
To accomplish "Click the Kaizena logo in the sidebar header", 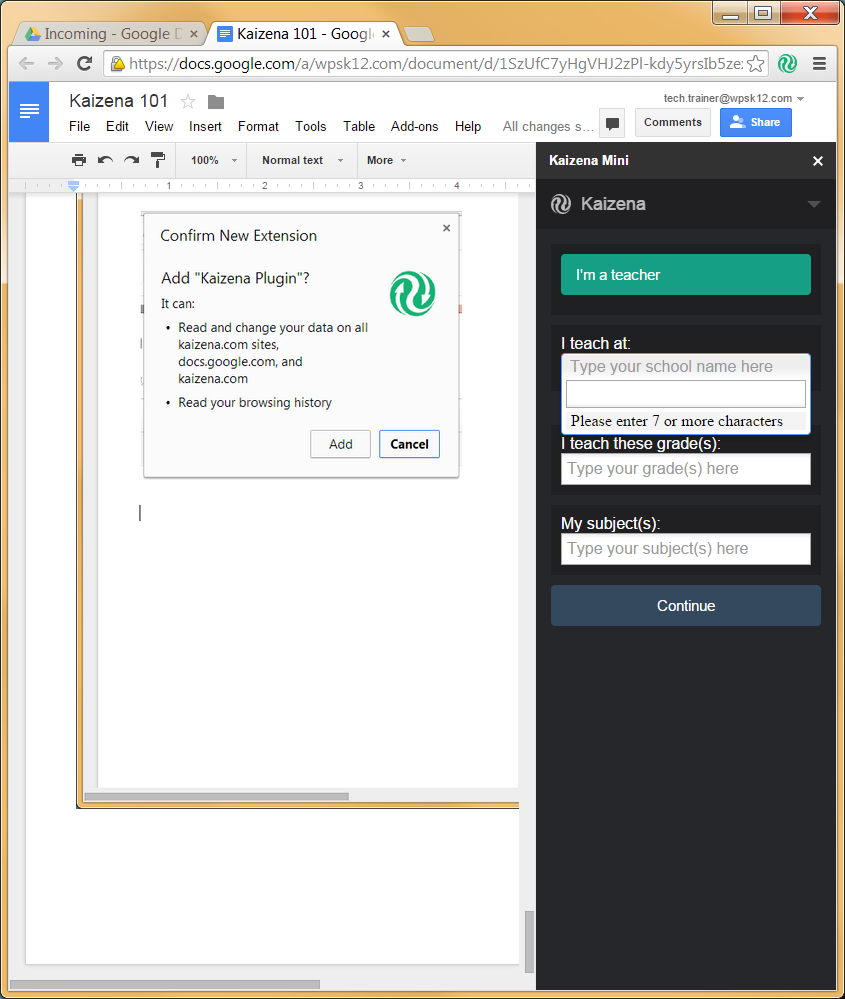I will point(561,204).
